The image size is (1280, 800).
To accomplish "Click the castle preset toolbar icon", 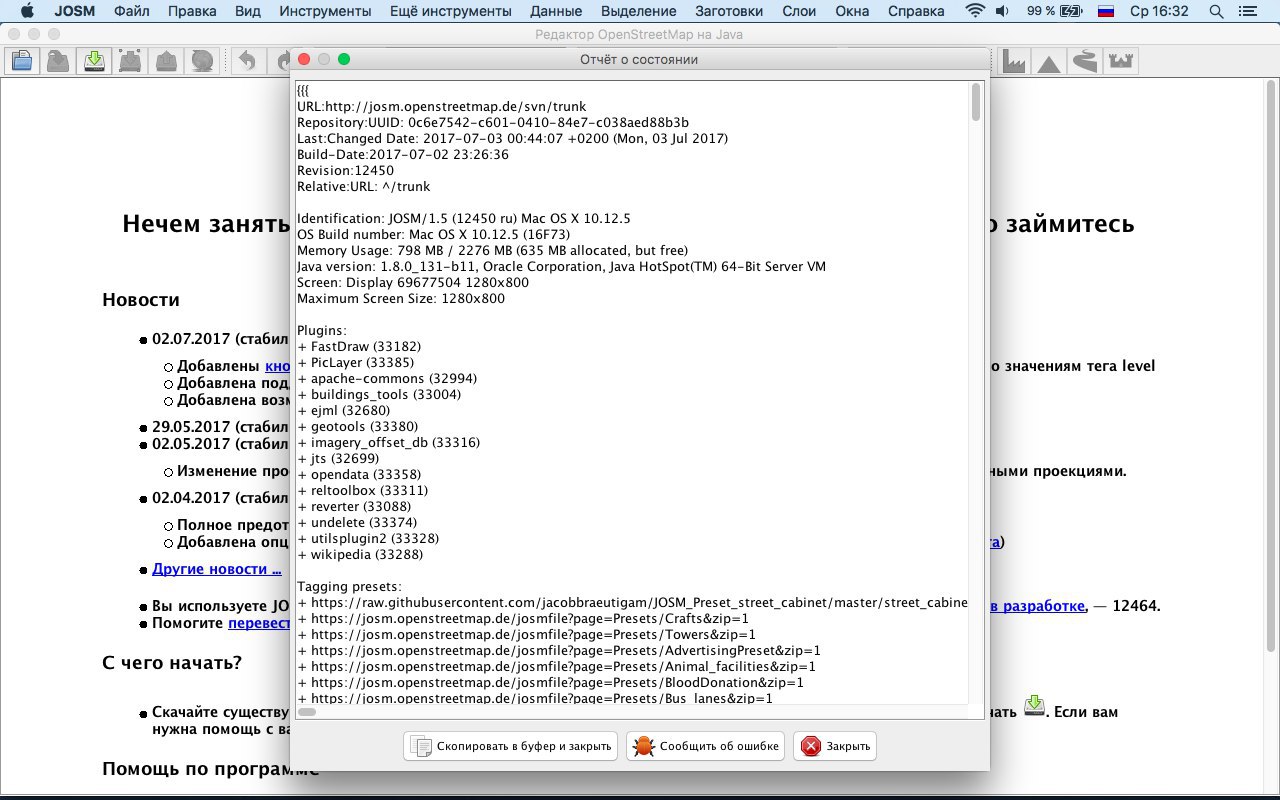I will pyautogui.click(x=1121, y=61).
